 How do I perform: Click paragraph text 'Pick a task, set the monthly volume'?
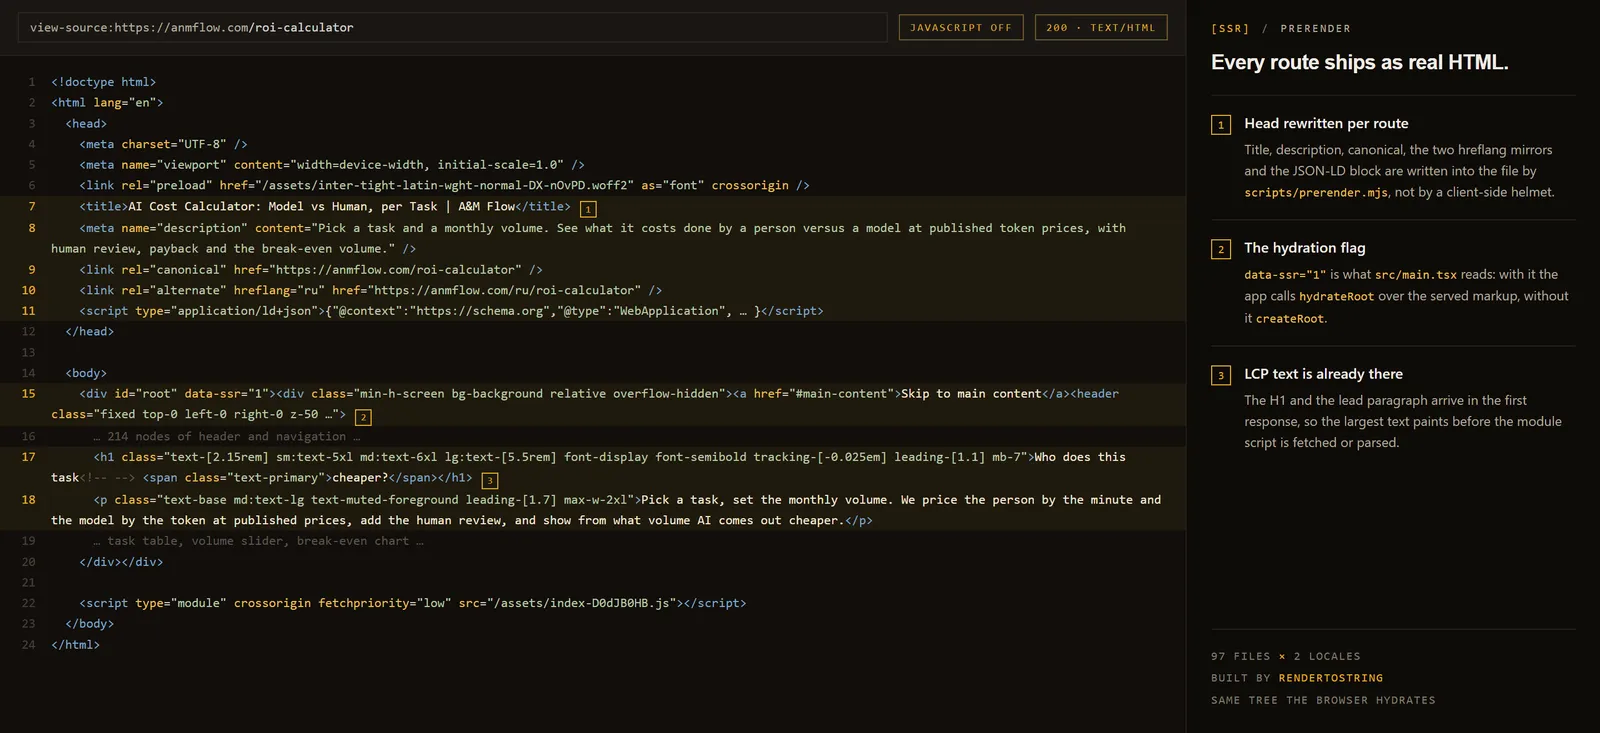pos(765,499)
